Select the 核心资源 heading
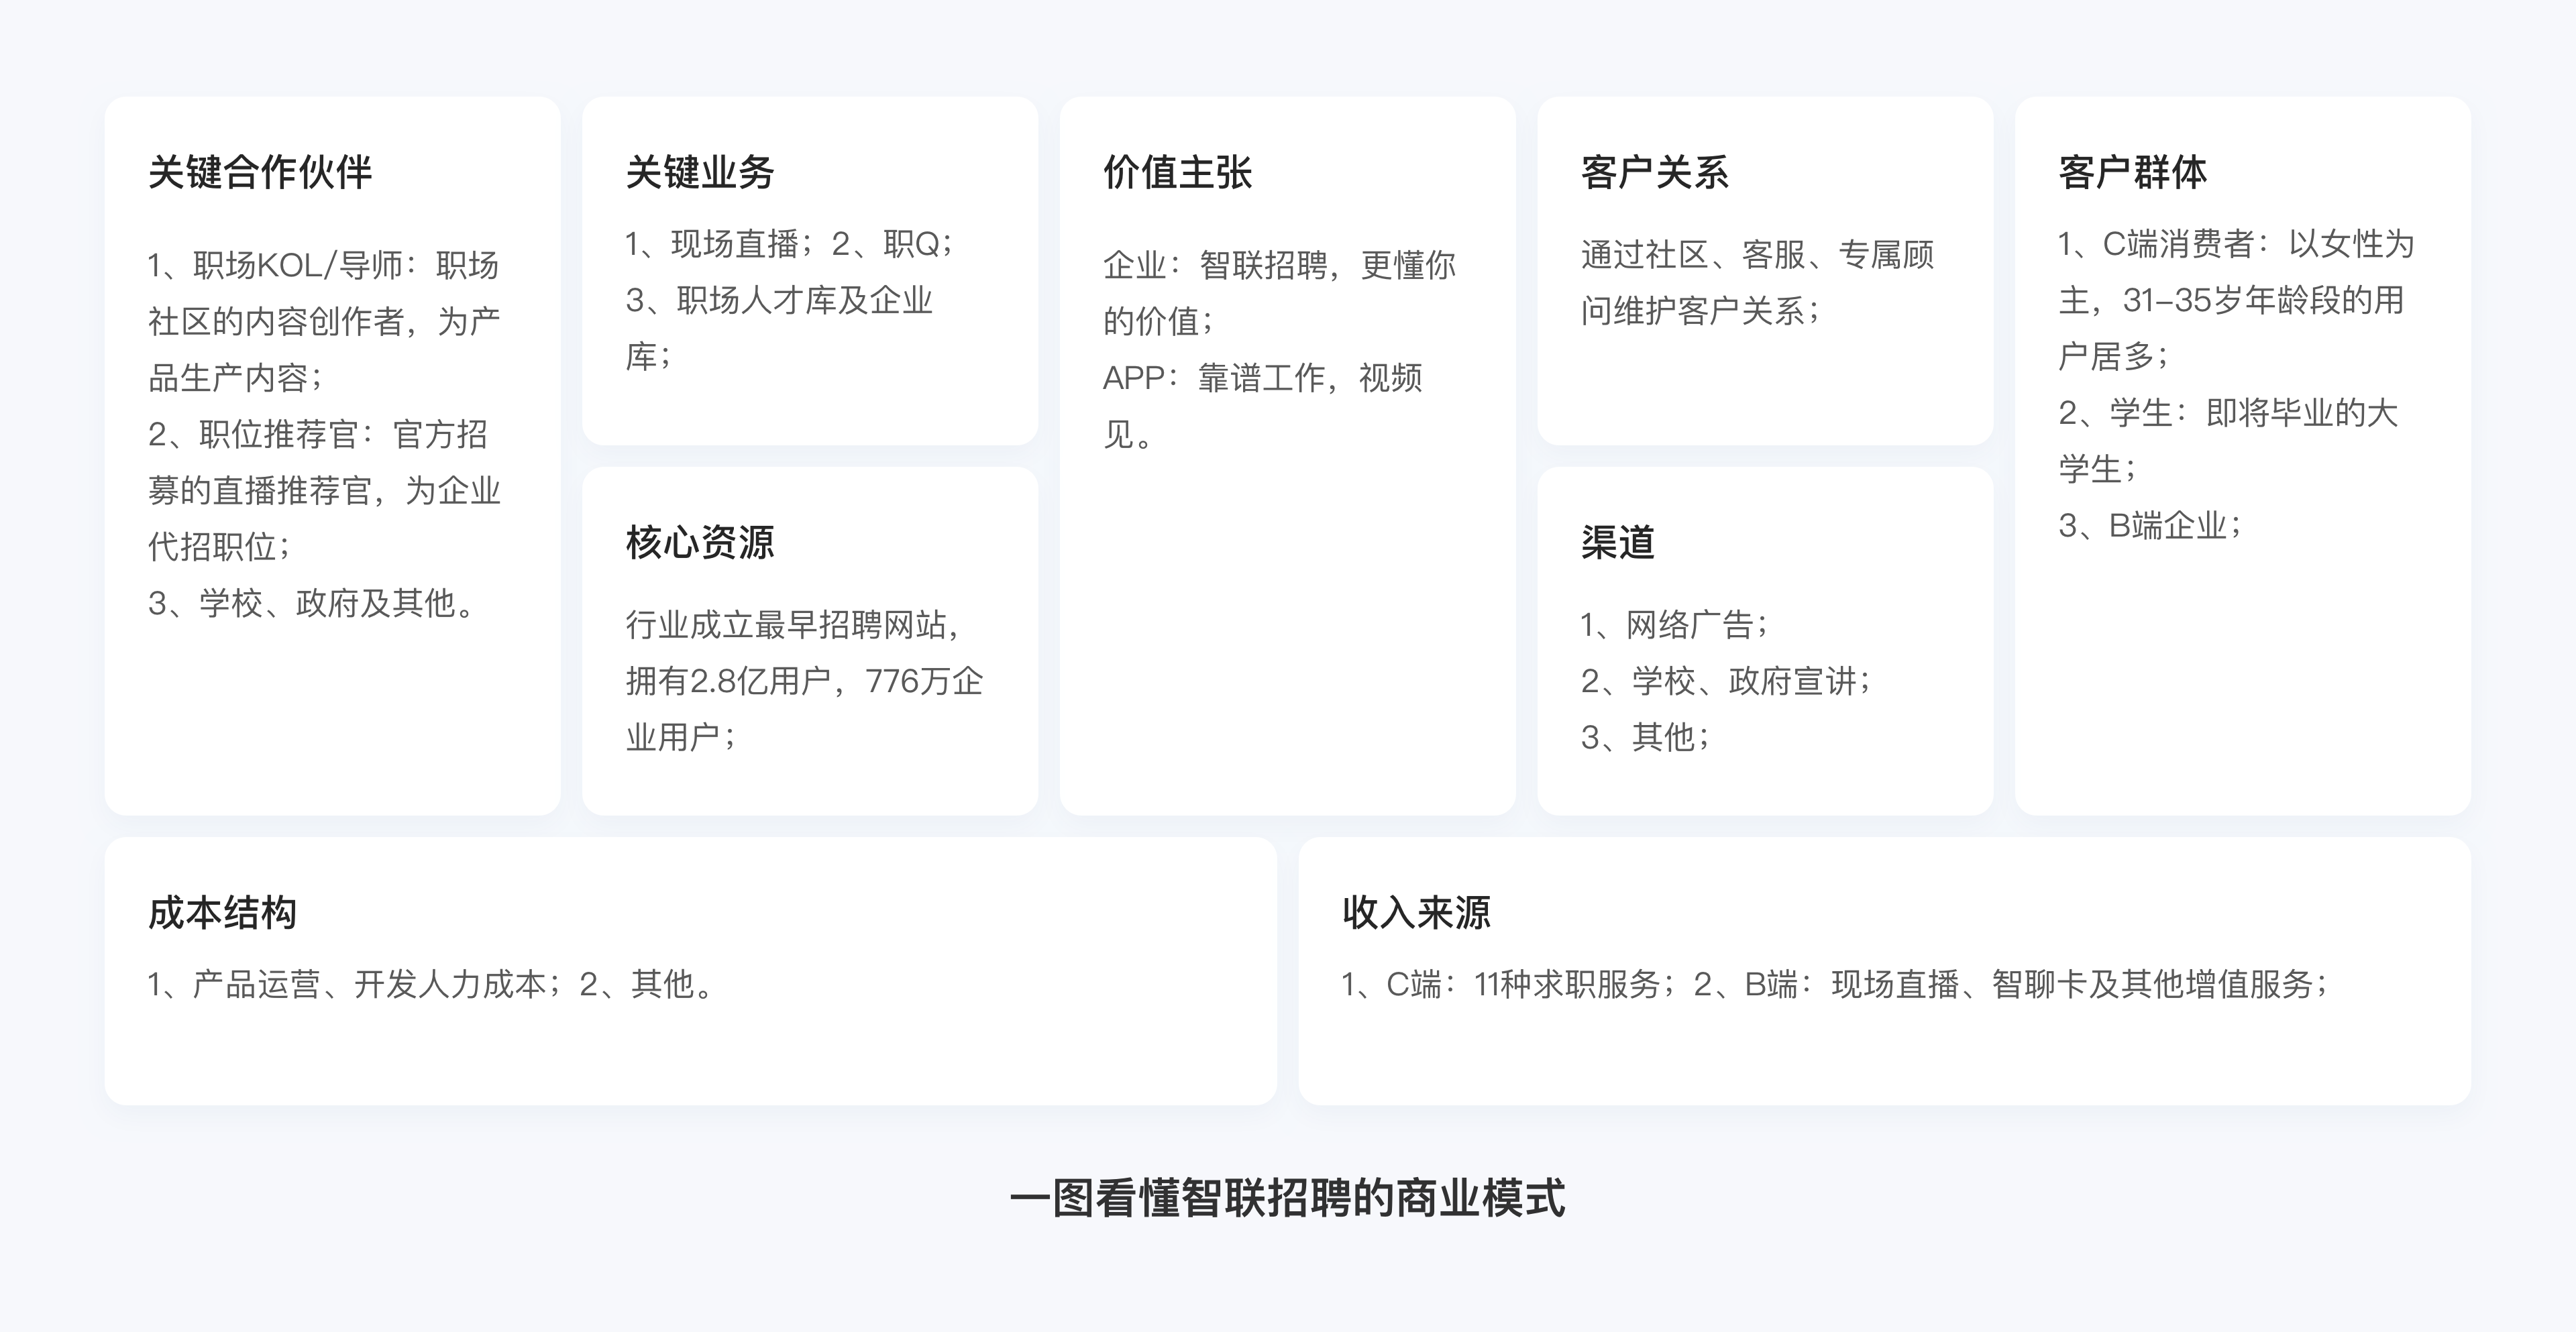Screen dimensions: 2576x1332 [699, 542]
